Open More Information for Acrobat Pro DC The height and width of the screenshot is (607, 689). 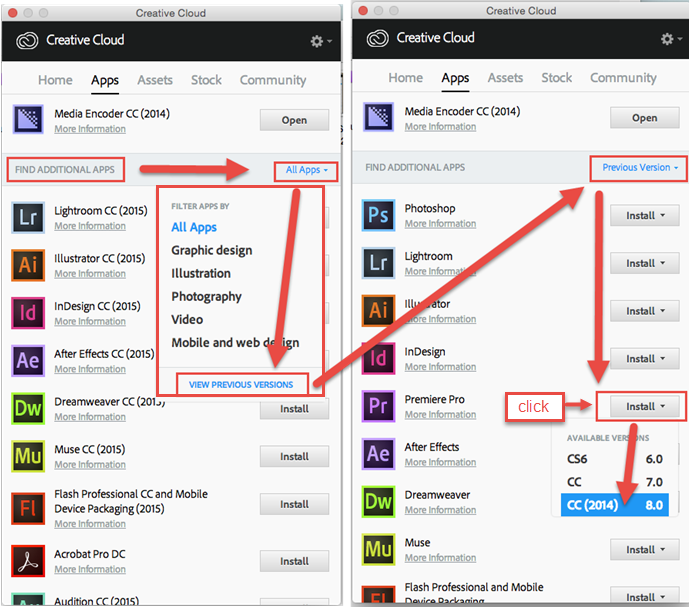(x=90, y=570)
